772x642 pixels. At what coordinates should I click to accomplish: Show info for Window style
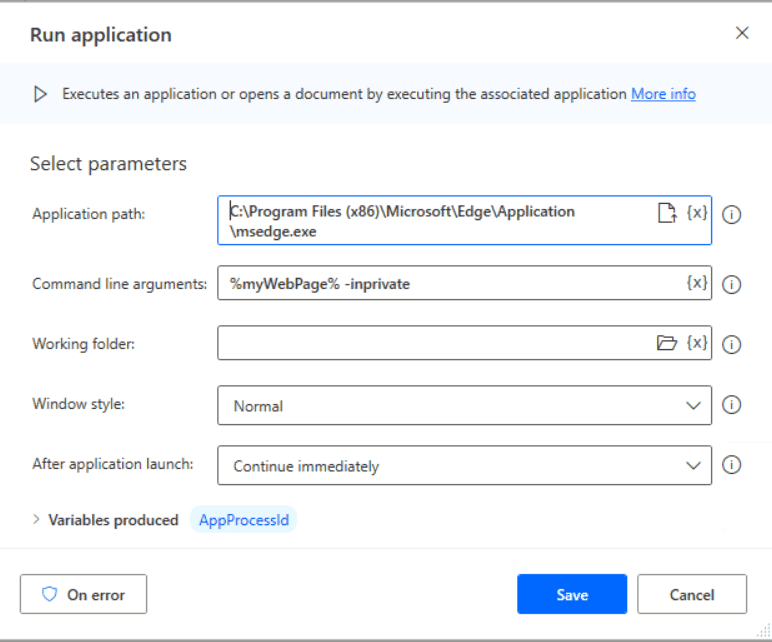[x=731, y=405]
